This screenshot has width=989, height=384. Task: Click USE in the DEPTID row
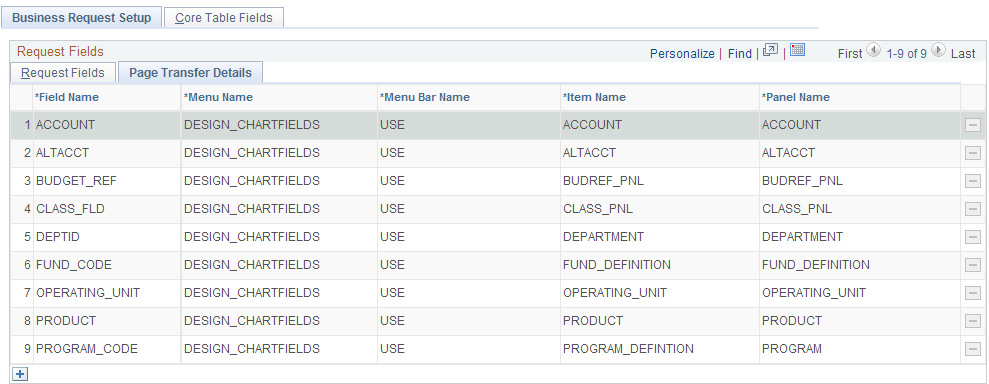pyautogui.click(x=392, y=236)
